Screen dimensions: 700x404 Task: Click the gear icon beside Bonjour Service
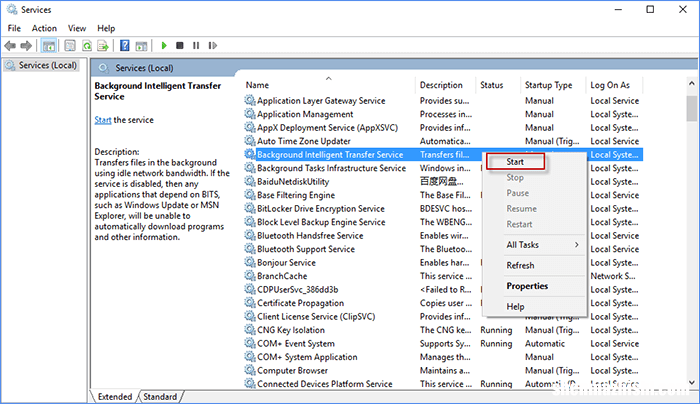tap(250, 262)
